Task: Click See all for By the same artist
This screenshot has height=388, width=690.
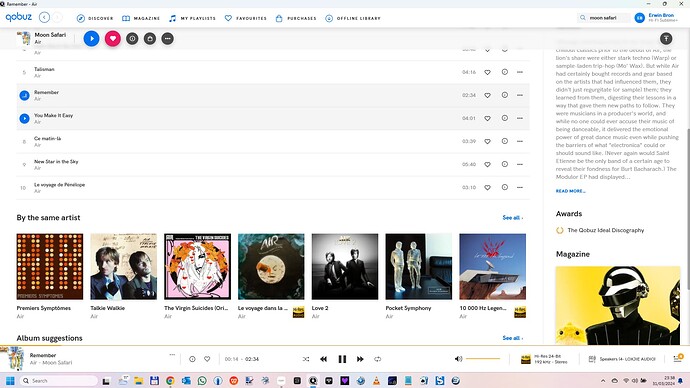Action: pyautogui.click(x=513, y=218)
